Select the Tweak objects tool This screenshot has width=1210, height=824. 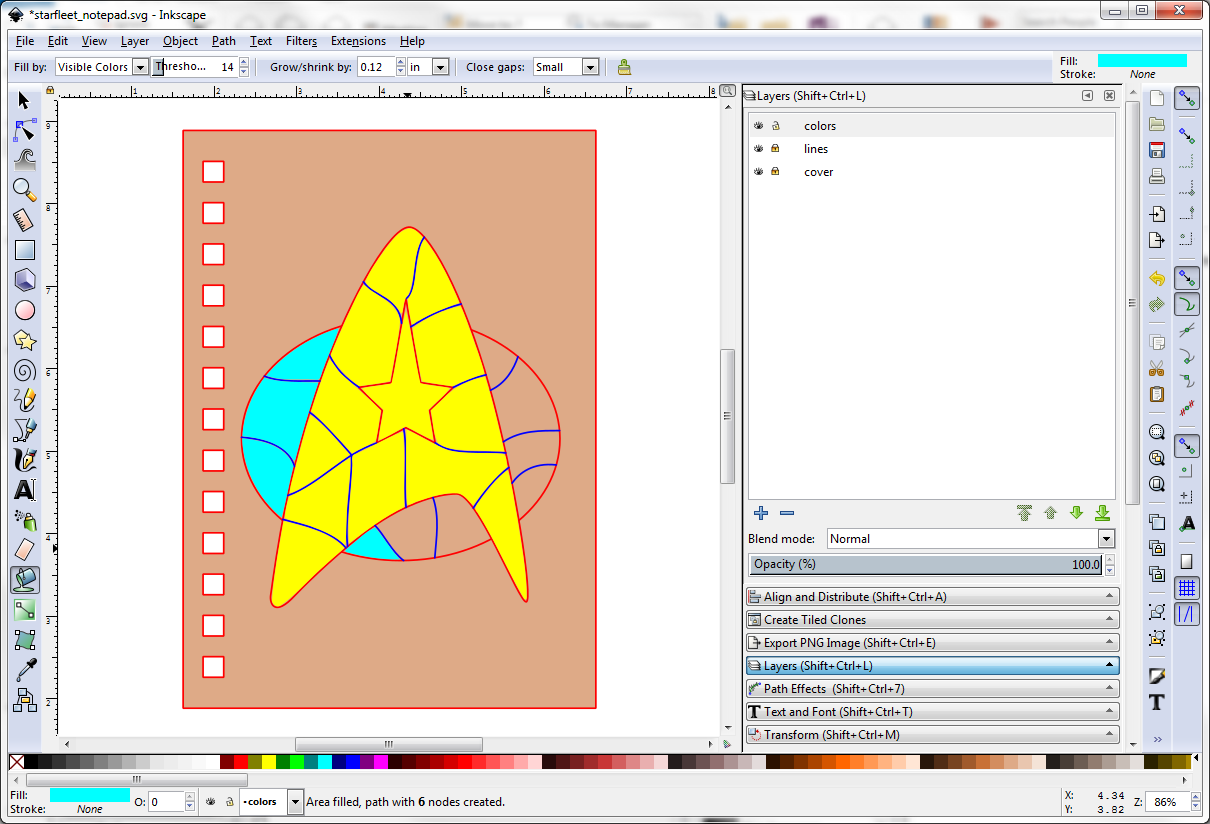(24, 159)
